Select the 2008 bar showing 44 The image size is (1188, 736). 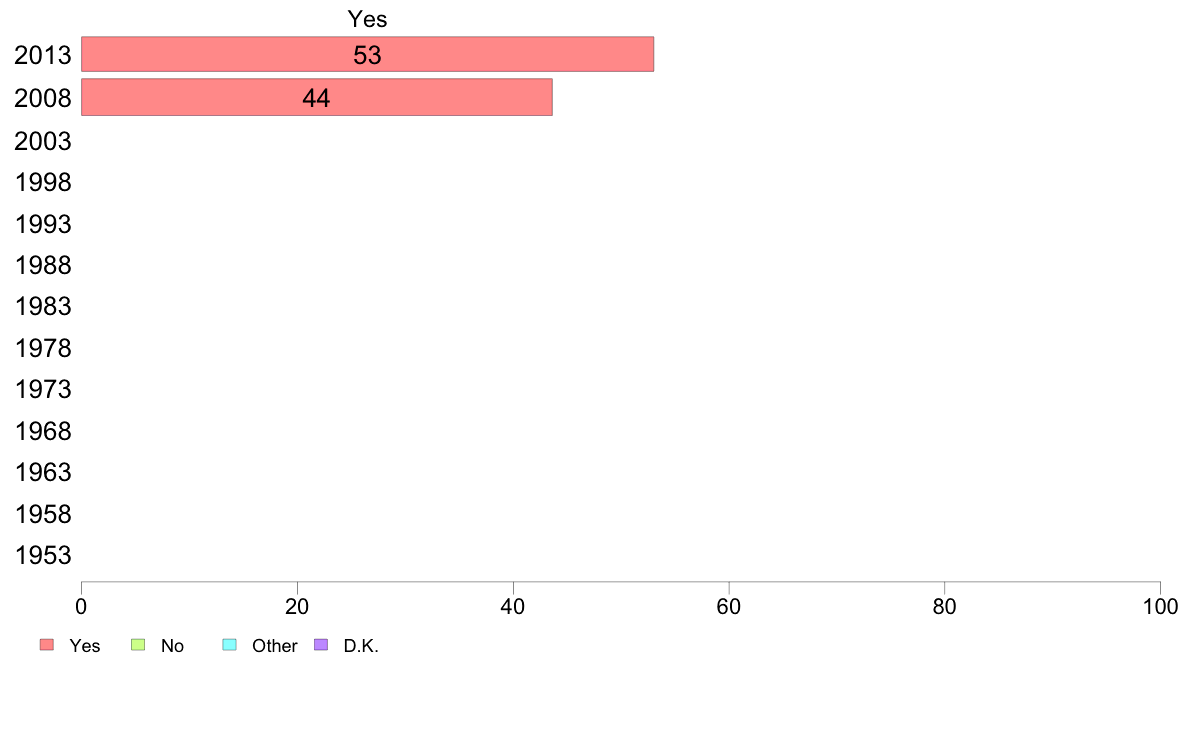pos(317,98)
